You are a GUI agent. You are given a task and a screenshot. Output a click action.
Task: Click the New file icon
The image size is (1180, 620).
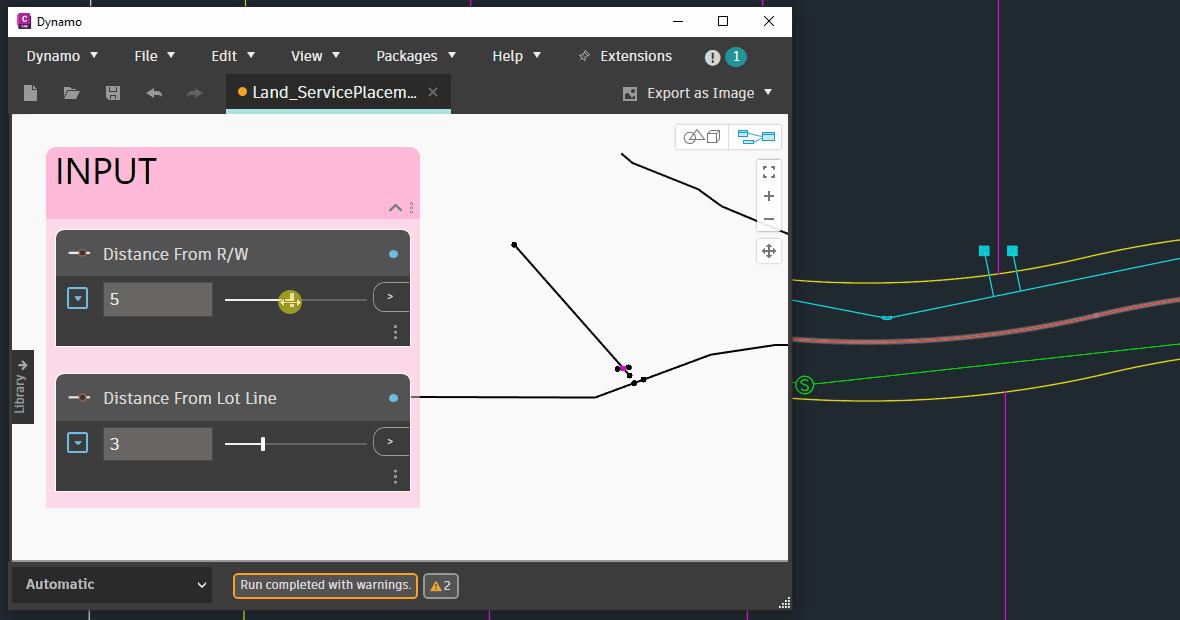coord(31,93)
